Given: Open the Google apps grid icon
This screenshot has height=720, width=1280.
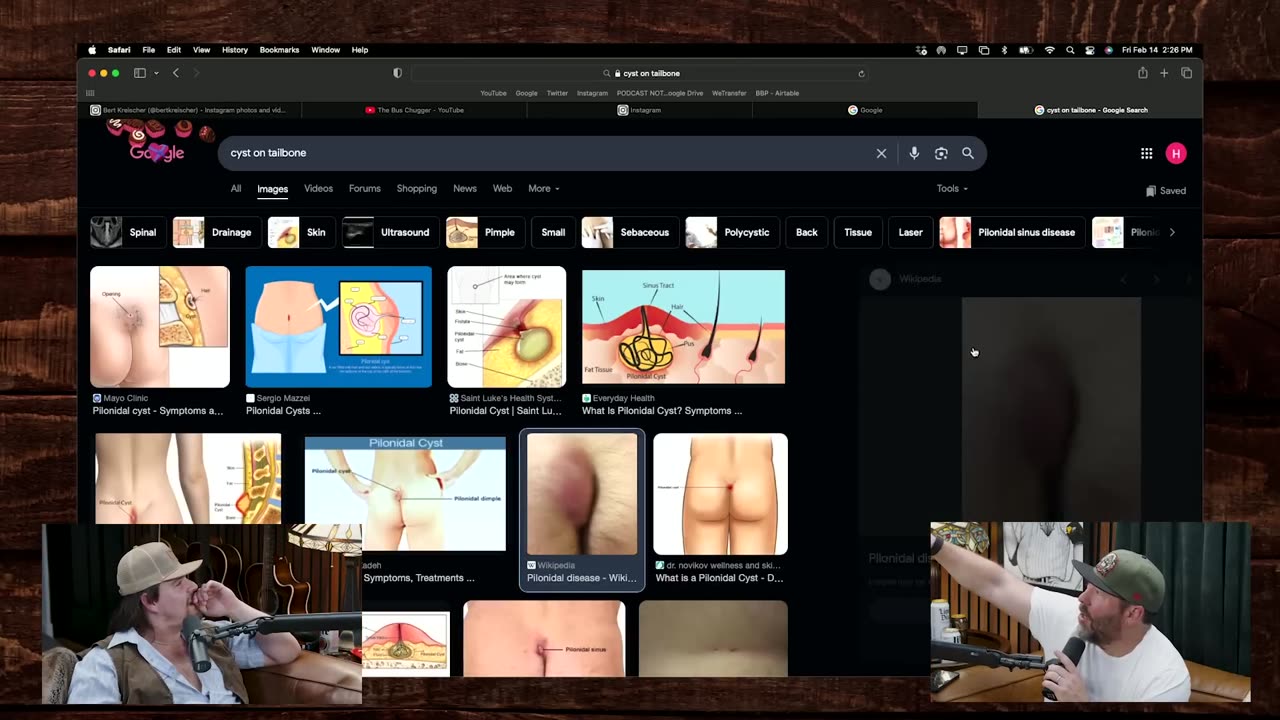Looking at the screenshot, I should [x=1147, y=153].
